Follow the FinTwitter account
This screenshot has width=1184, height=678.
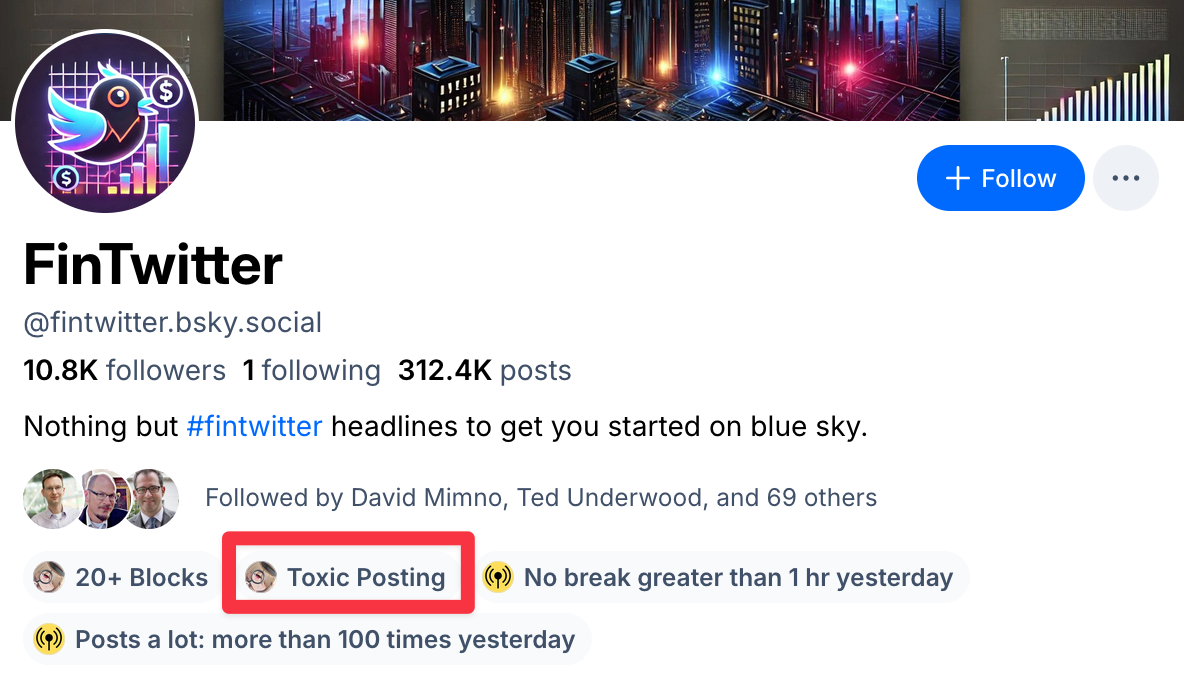[x=1000, y=179]
